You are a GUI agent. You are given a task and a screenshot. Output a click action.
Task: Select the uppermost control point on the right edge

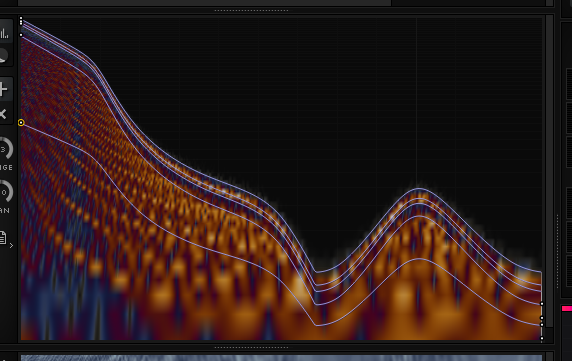point(542,304)
